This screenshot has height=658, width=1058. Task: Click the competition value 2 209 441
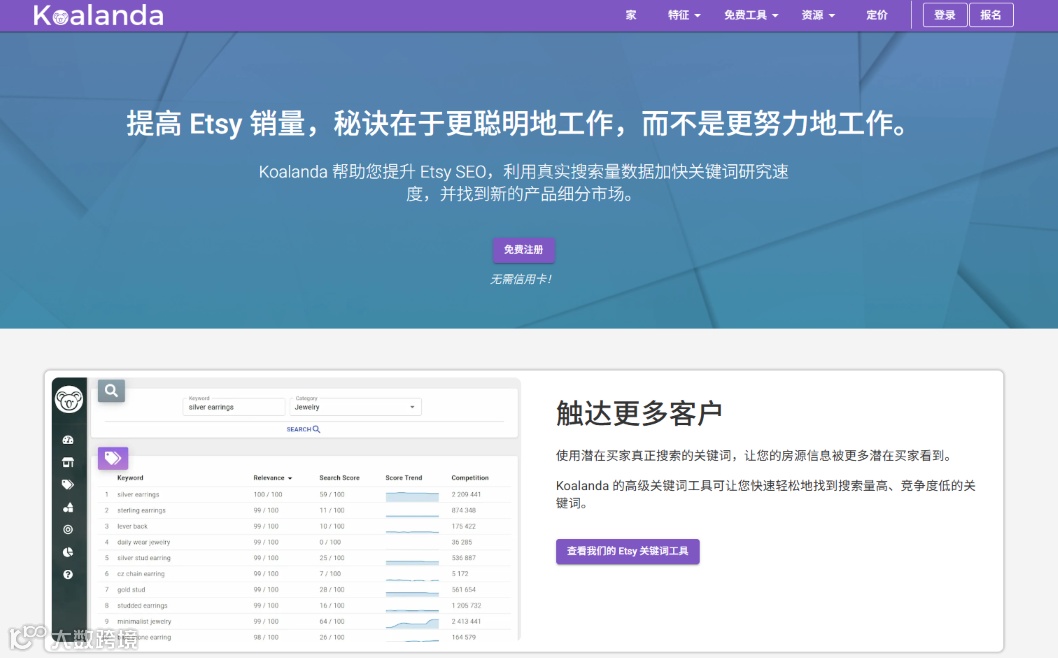(x=466, y=495)
